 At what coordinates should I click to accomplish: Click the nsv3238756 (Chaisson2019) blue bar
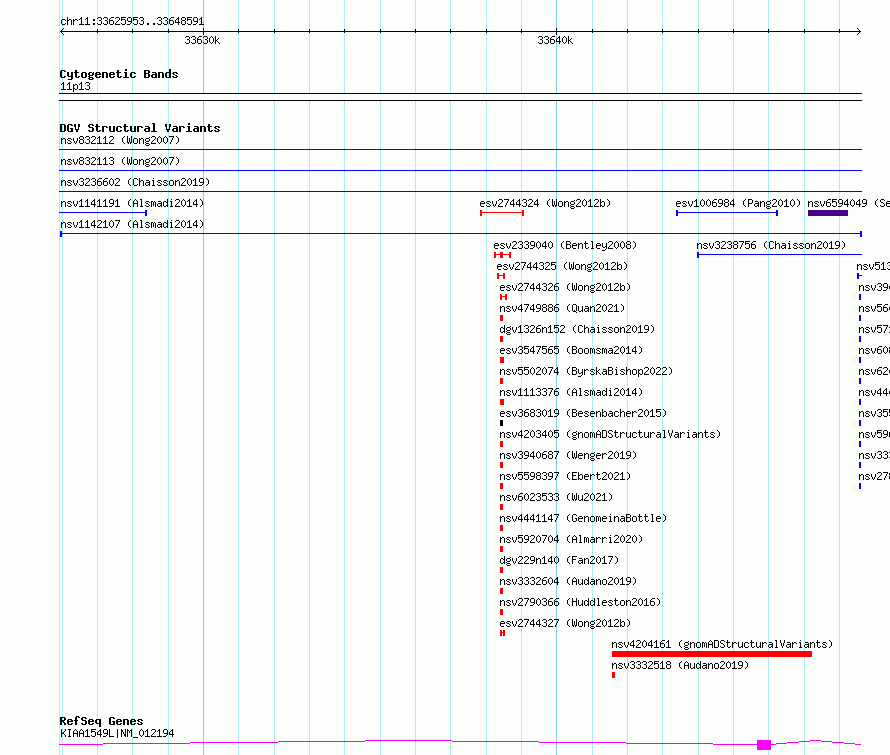pos(779,255)
